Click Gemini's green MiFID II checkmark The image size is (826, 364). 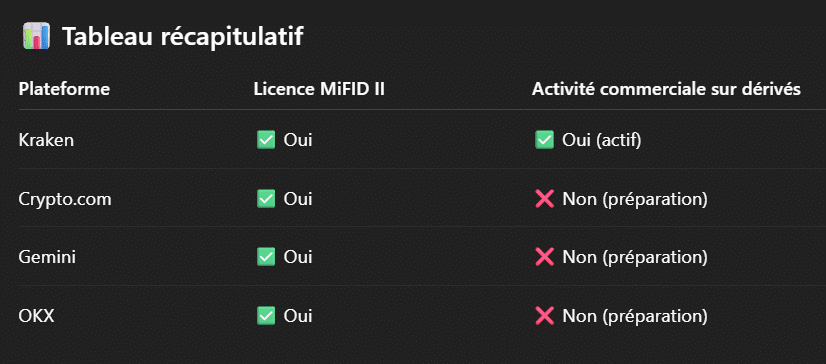(x=266, y=257)
